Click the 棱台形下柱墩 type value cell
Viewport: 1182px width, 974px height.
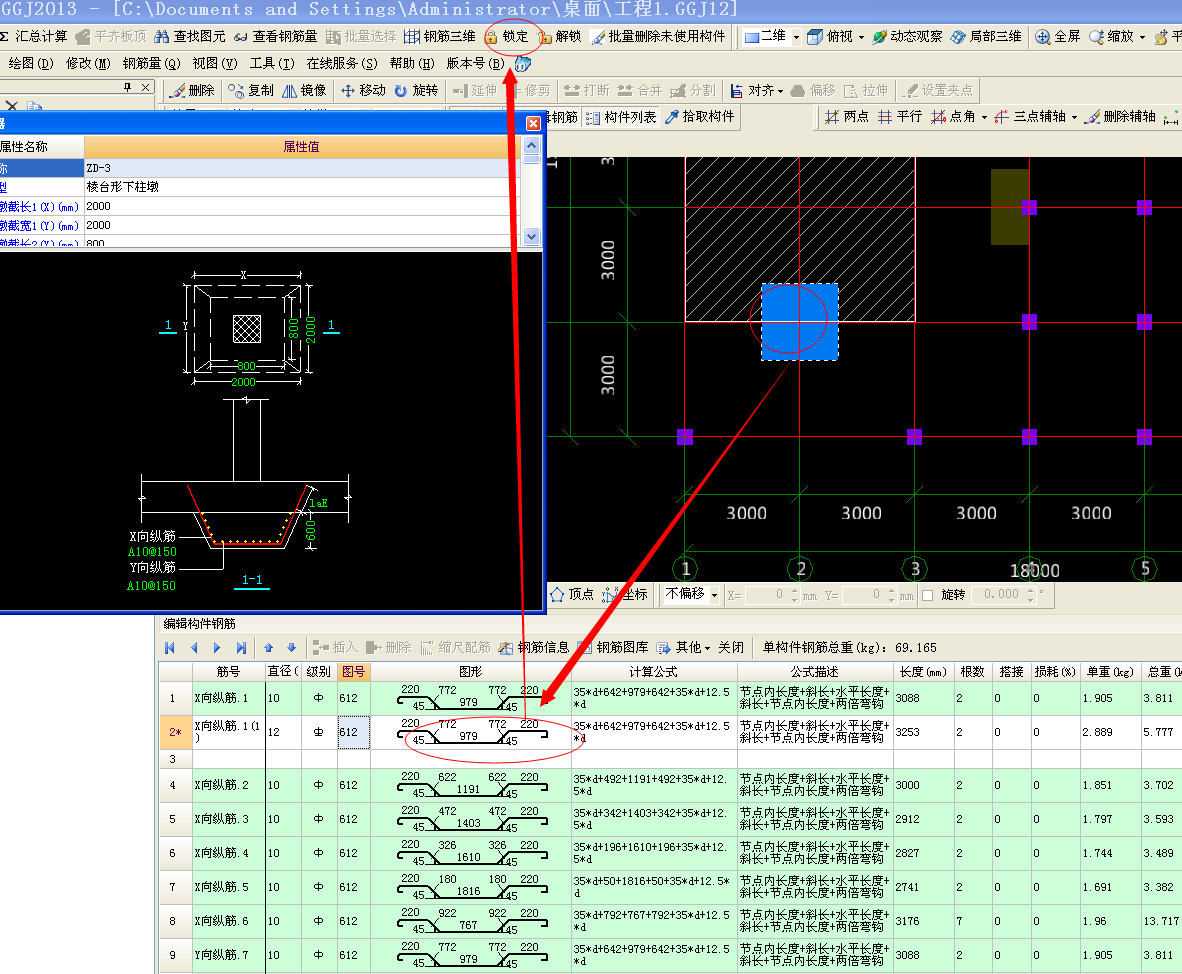tap(302, 187)
